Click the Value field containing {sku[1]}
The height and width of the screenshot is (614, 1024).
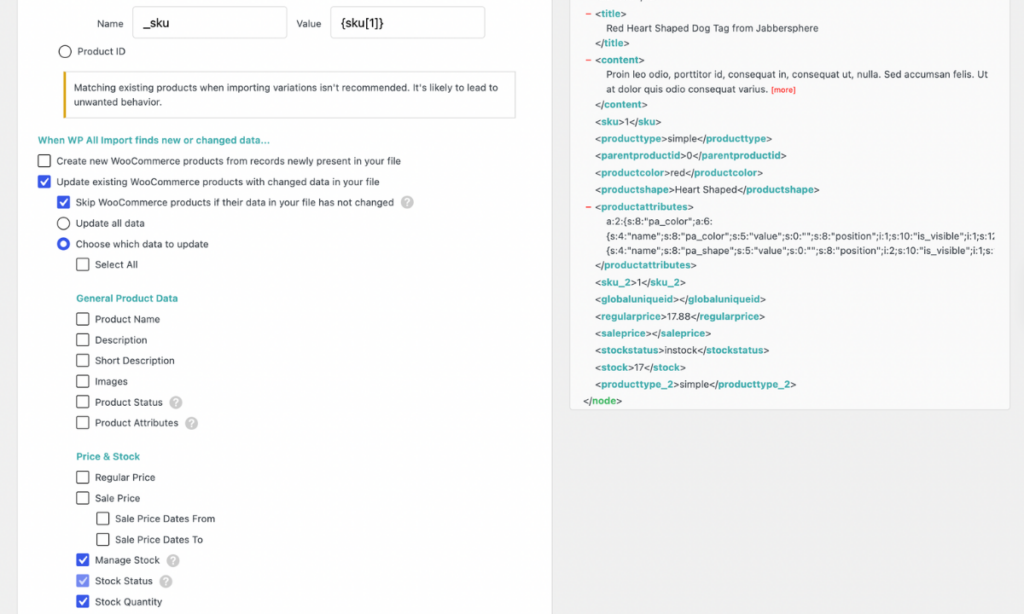(x=408, y=23)
